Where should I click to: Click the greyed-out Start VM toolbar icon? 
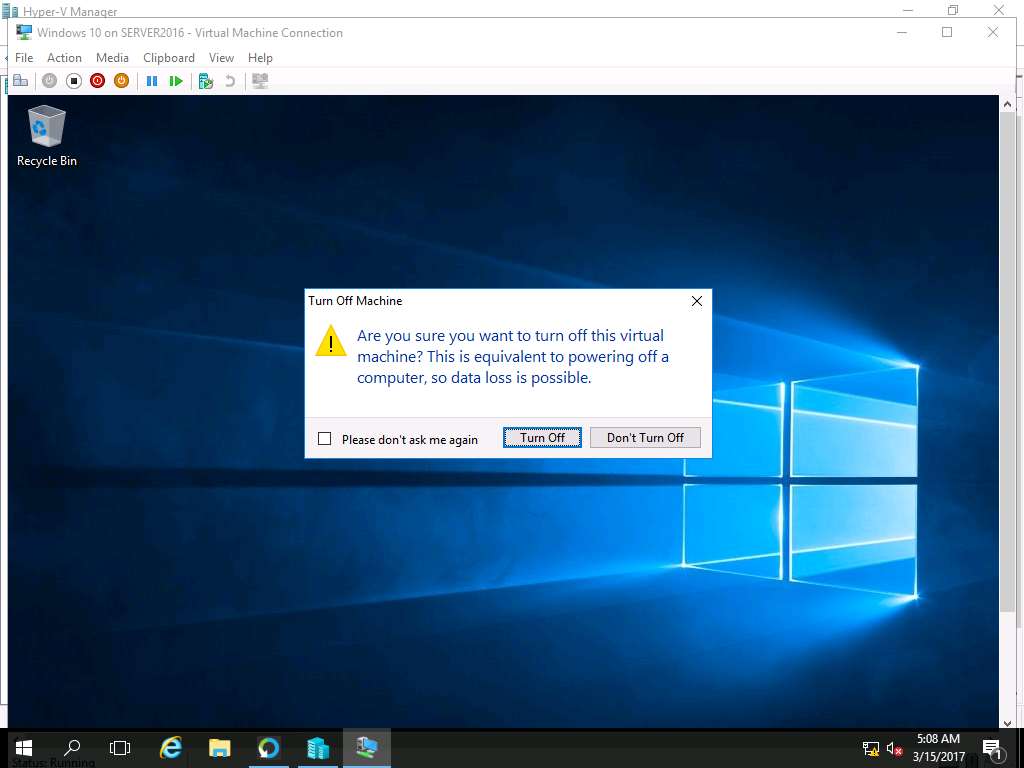pos(50,81)
